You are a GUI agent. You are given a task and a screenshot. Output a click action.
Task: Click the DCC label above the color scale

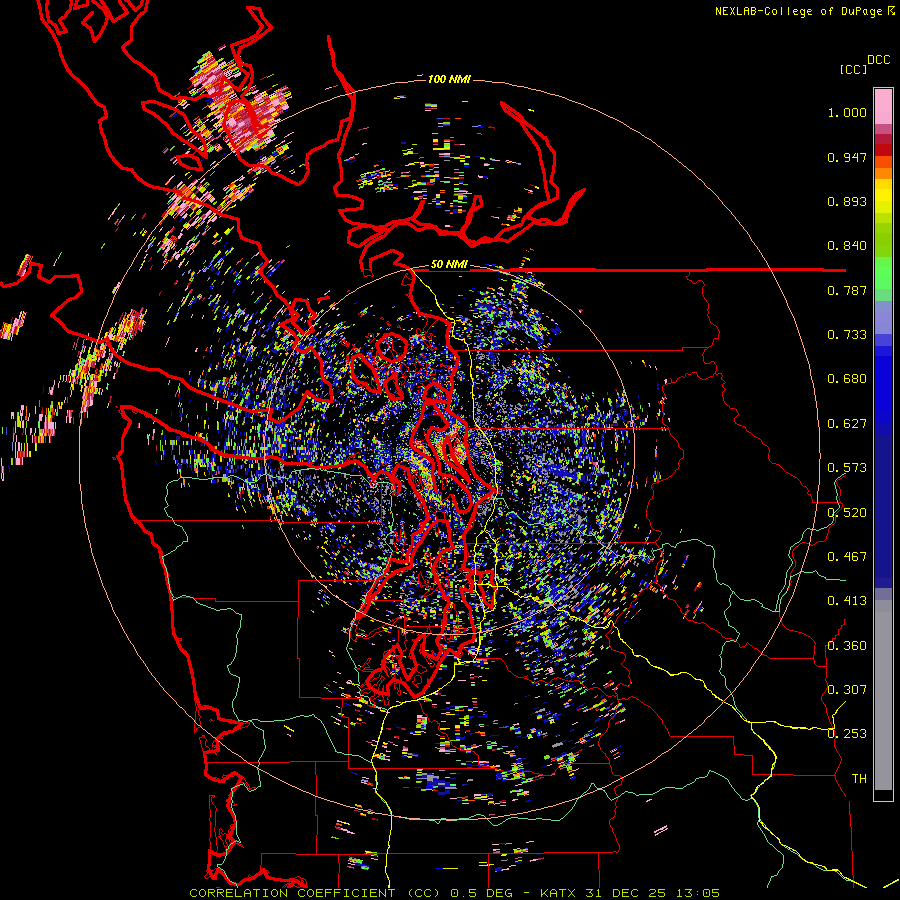[x=878, y=60]
